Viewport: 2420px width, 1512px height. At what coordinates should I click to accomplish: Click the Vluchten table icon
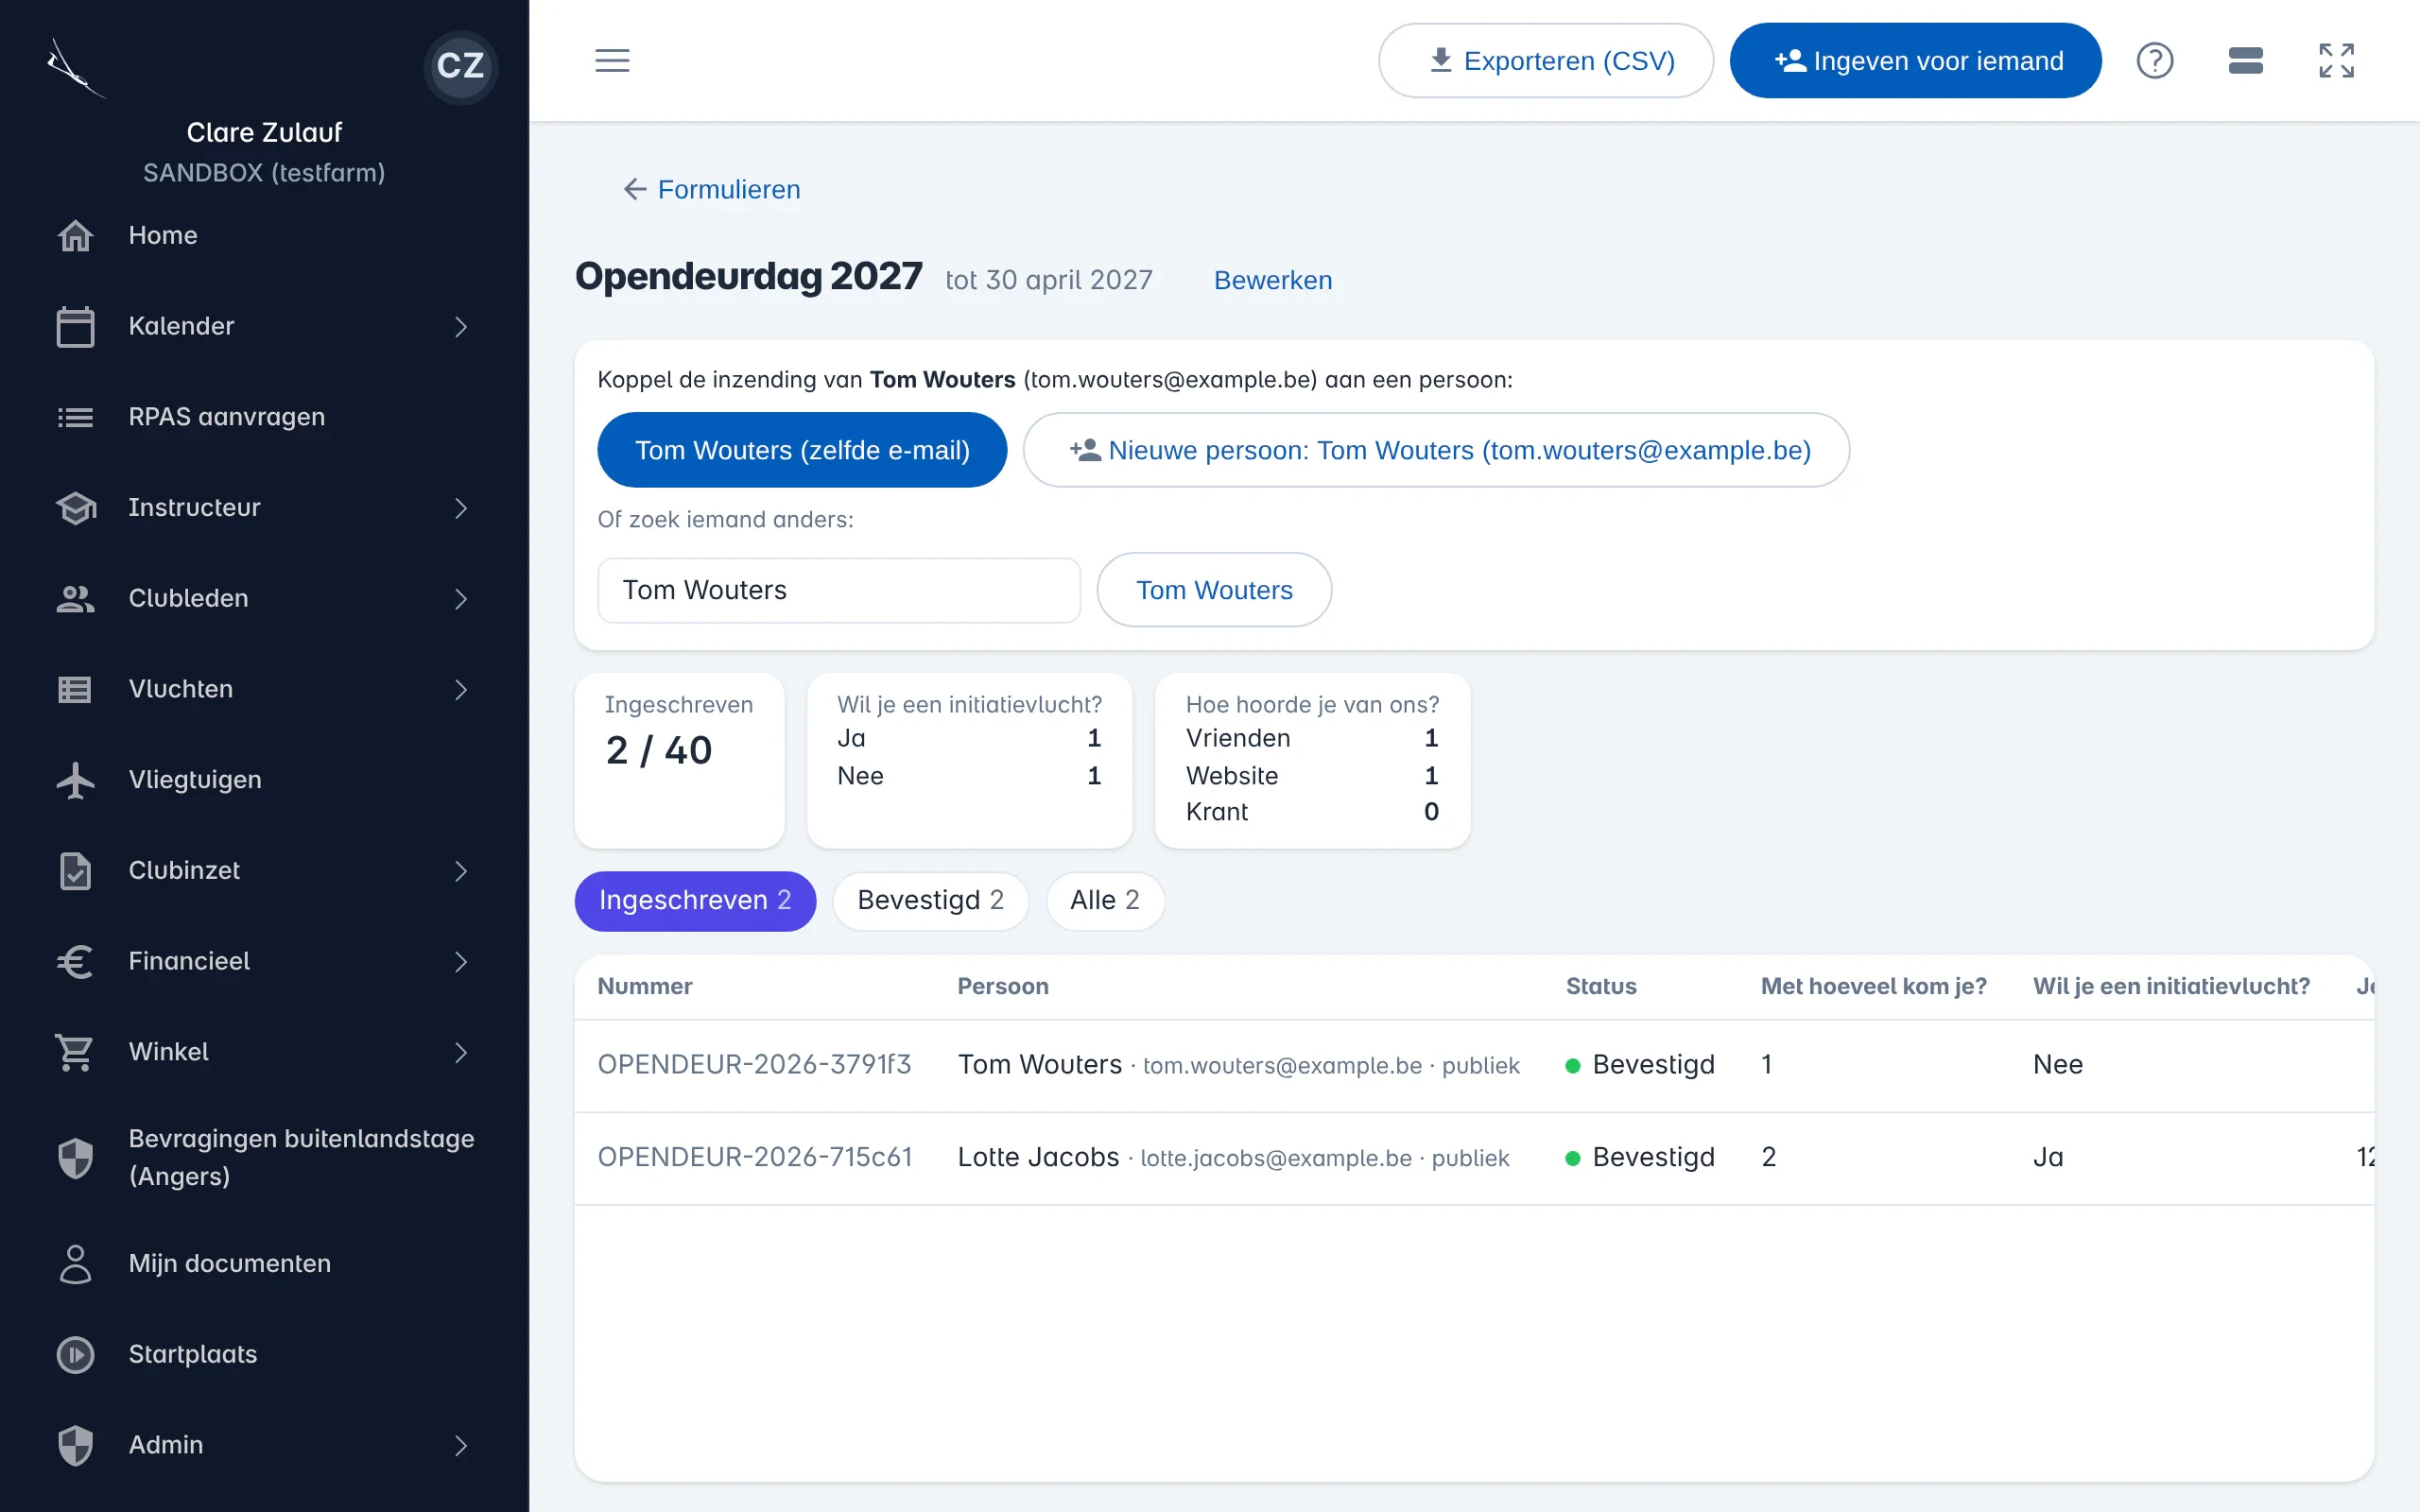point(75,689)
